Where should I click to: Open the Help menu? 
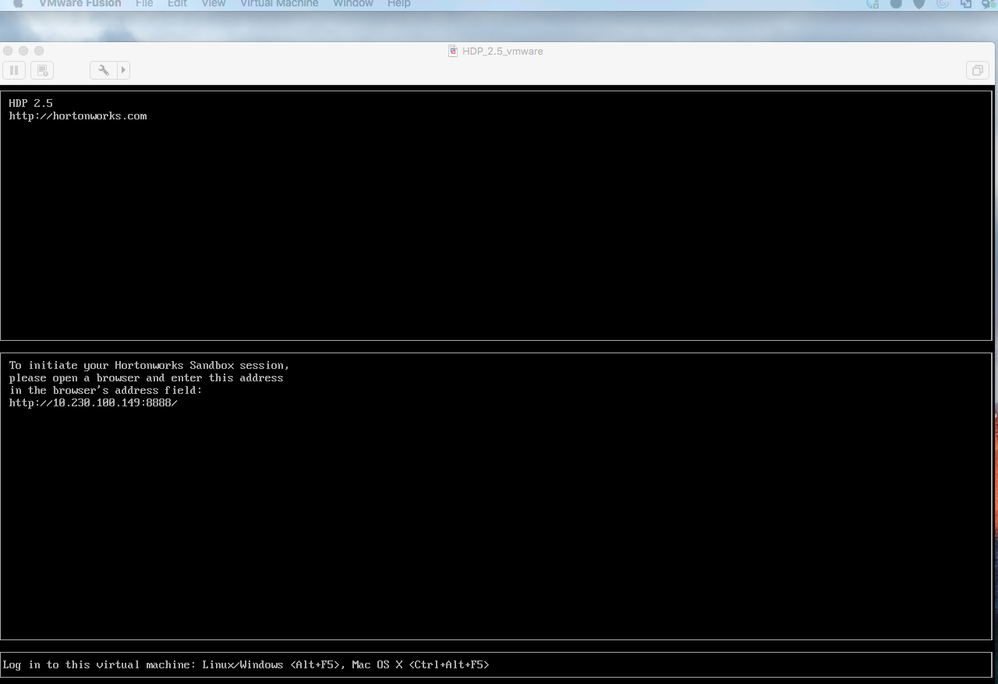[x=399, y=4]
